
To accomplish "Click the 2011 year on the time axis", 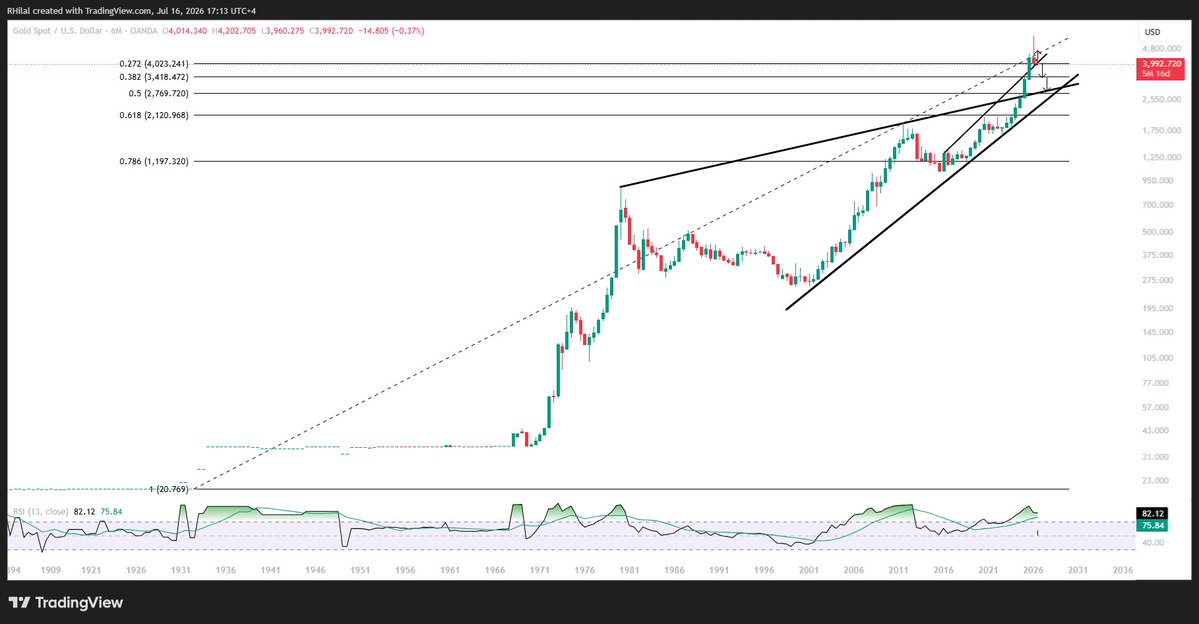I will (x=898, y=570).
